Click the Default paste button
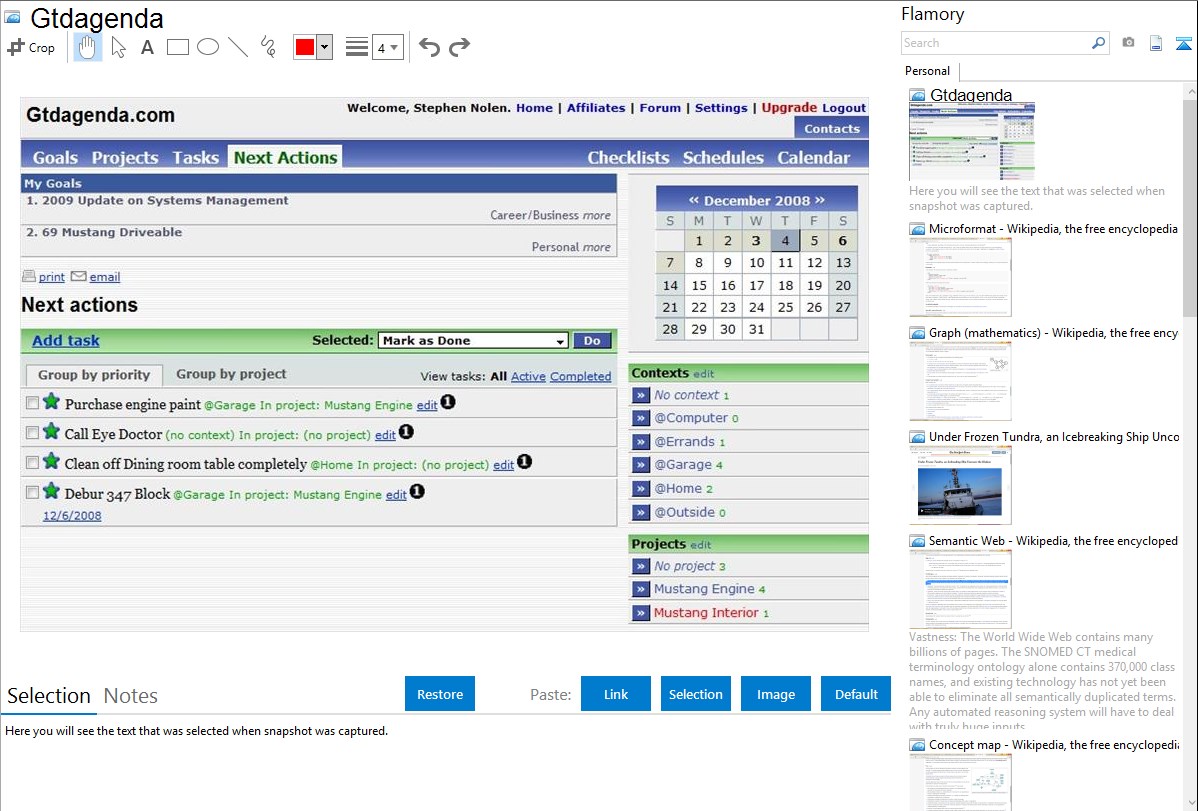 point(856,694)
